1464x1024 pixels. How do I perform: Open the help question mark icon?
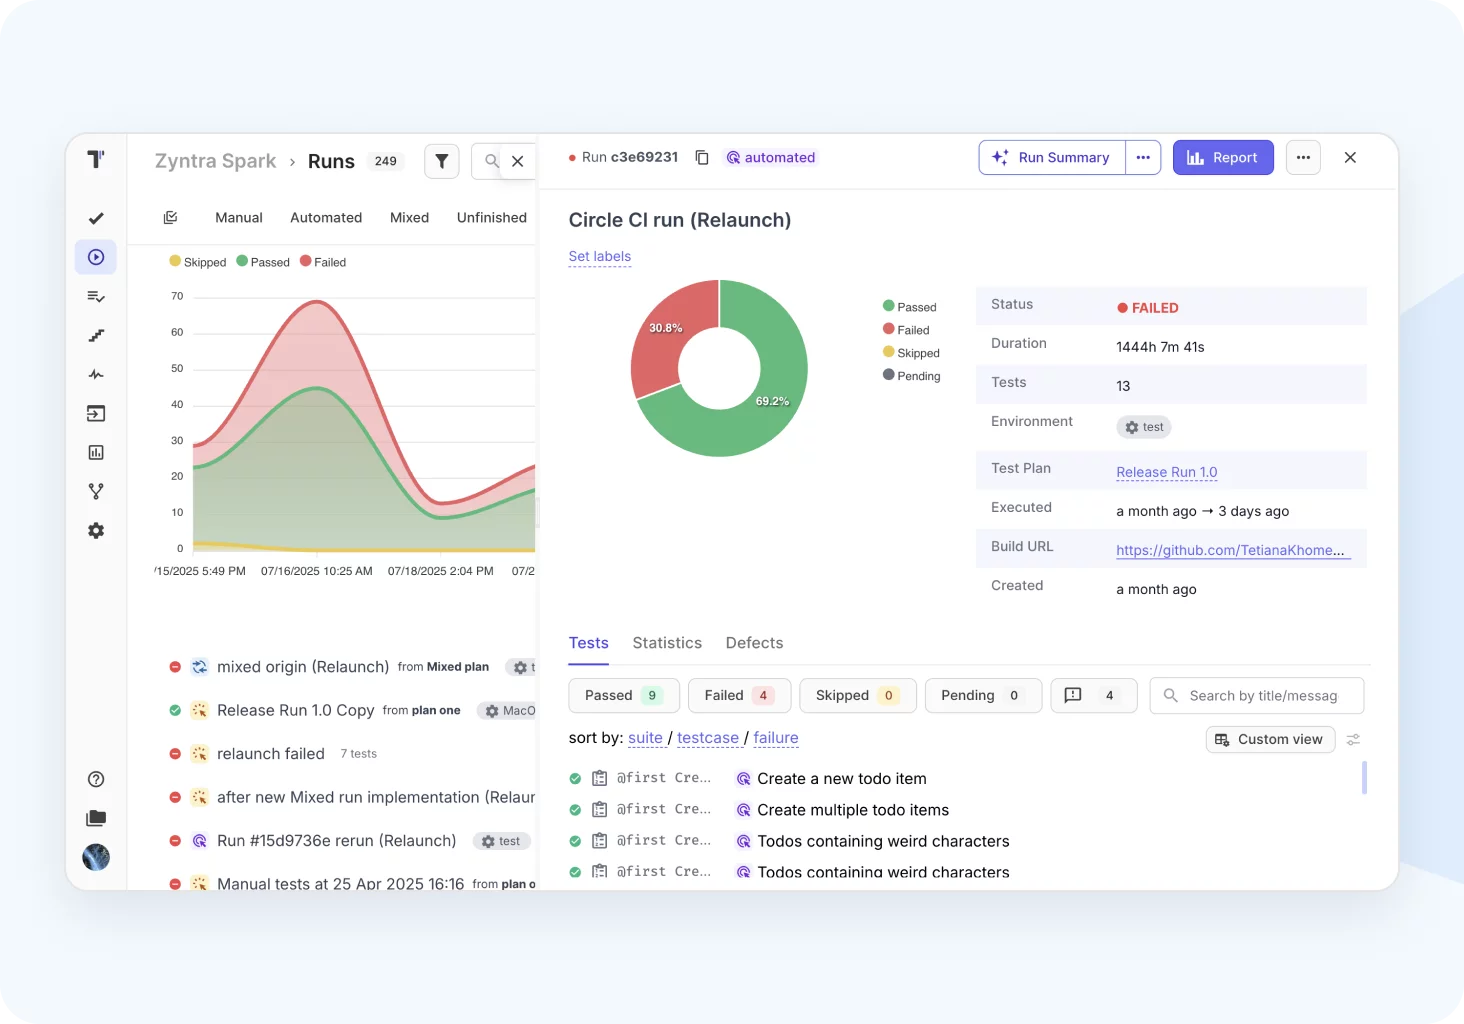[96, 780]
